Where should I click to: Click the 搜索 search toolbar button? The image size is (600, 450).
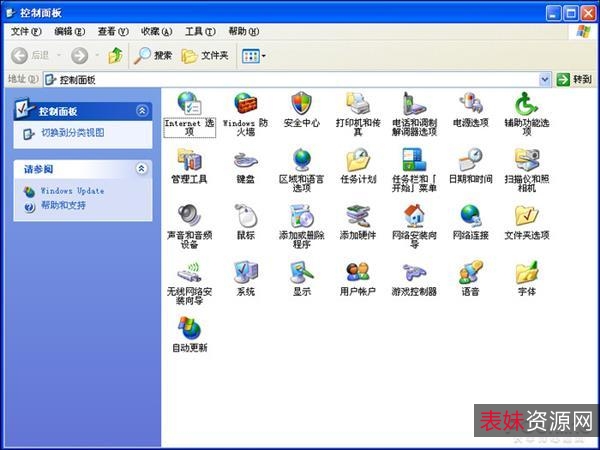153,56
